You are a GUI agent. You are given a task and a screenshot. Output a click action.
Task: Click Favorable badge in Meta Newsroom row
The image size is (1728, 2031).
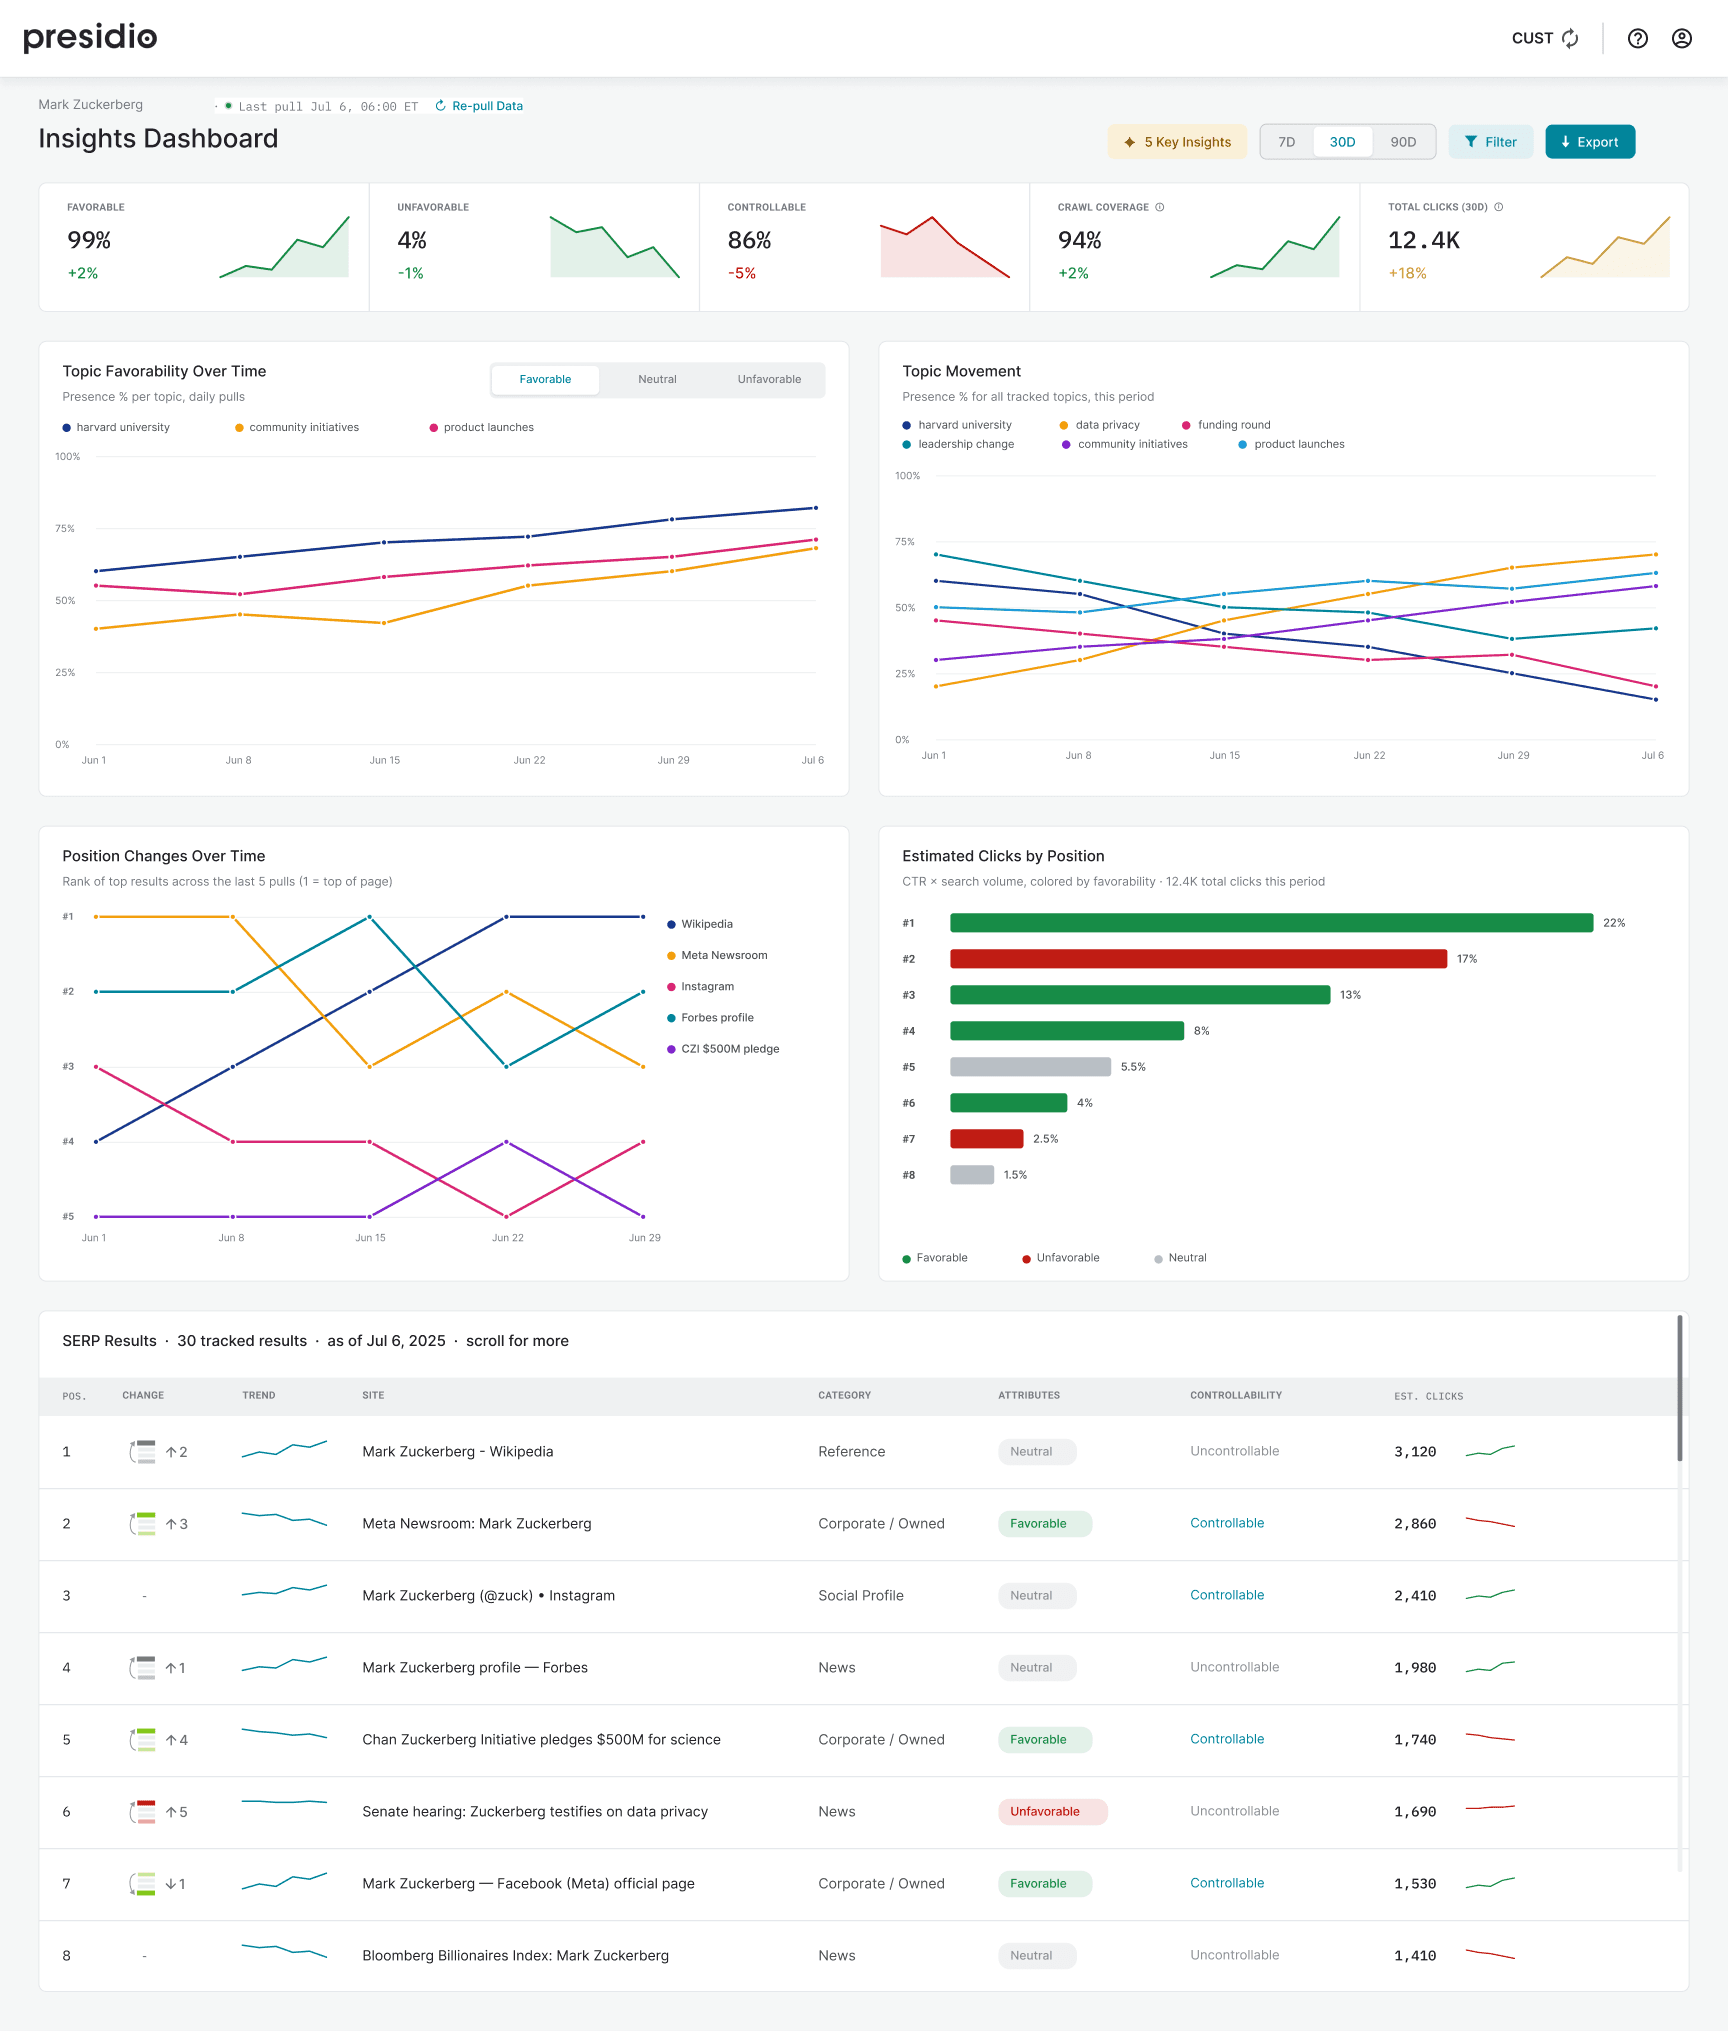click(x=1044, y=1524)
